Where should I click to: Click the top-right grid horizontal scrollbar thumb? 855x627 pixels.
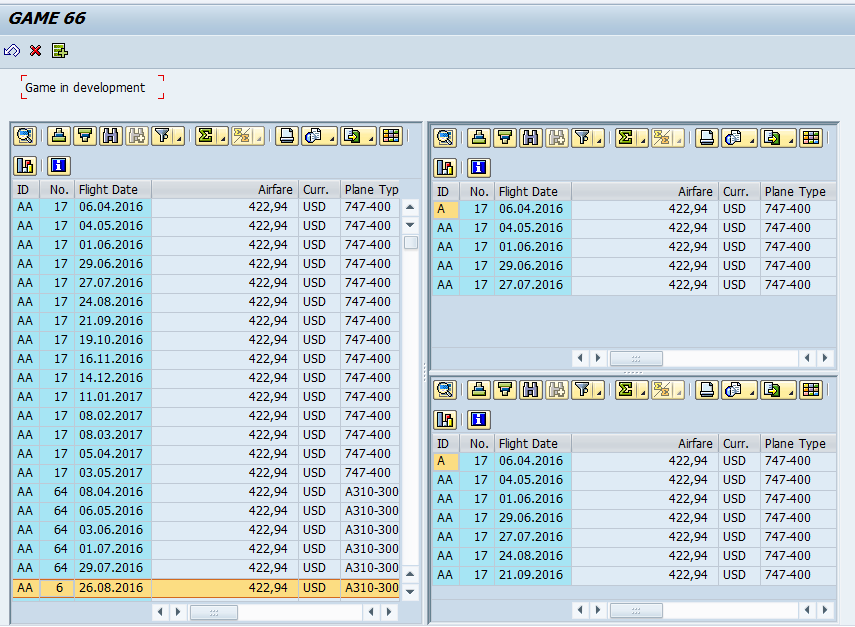pos(636,358)
